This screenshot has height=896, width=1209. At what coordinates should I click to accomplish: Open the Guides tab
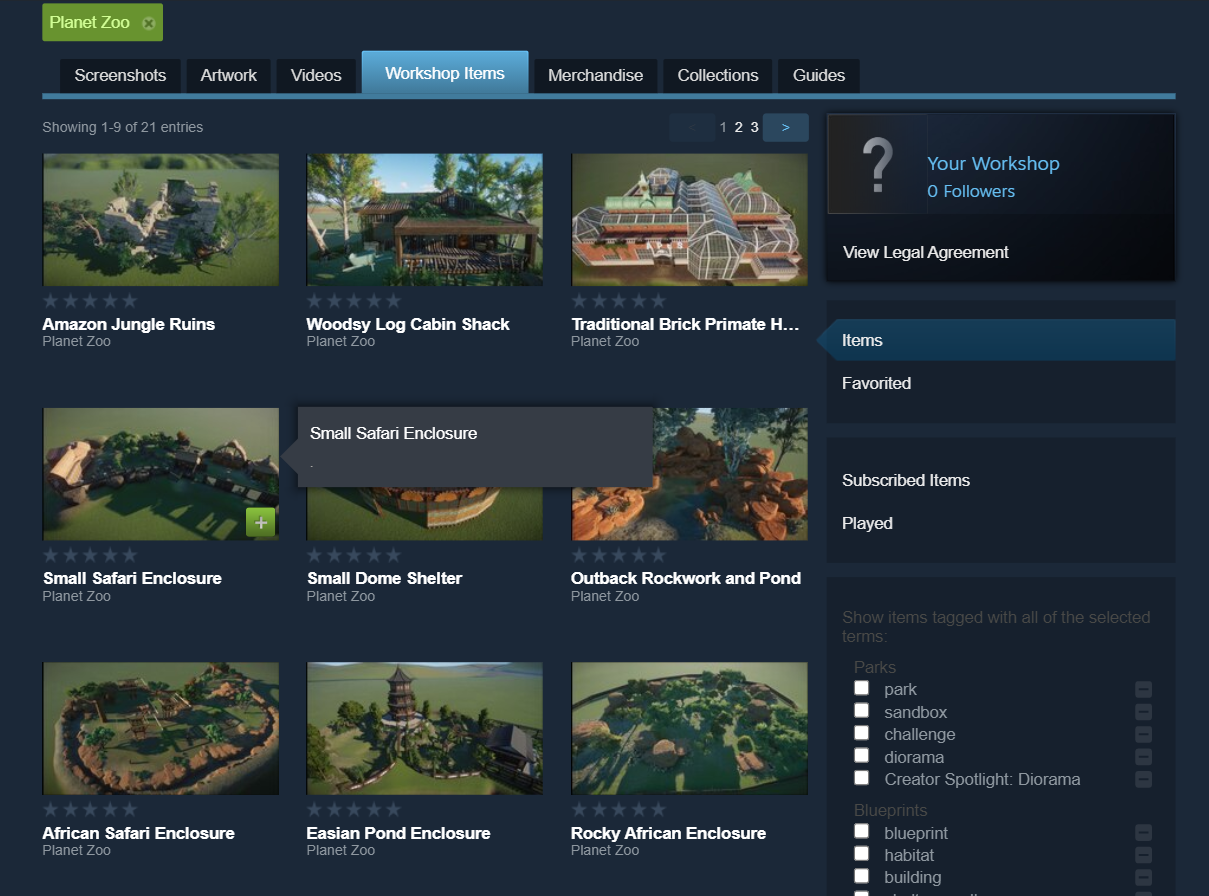(x=819, y=76)
